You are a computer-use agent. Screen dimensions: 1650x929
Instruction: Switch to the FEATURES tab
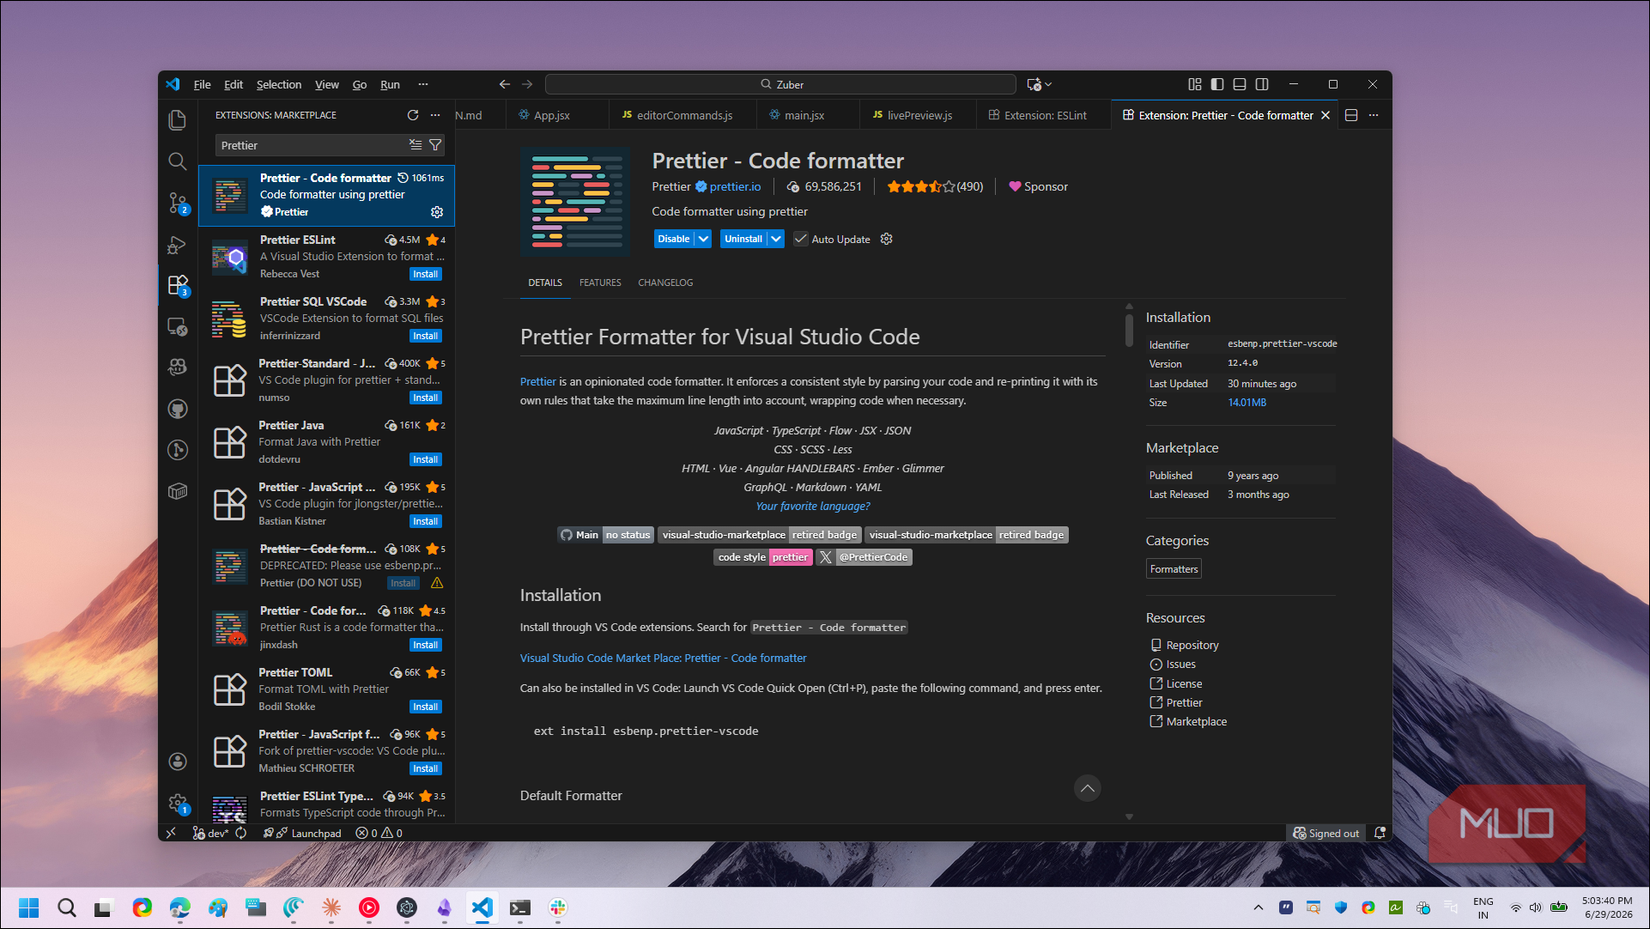(600, 282)
